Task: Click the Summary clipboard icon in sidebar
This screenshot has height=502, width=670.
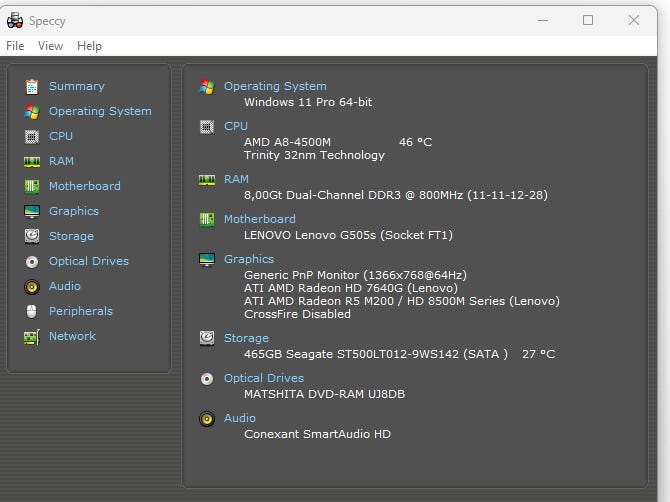Action: coord(32,86)
